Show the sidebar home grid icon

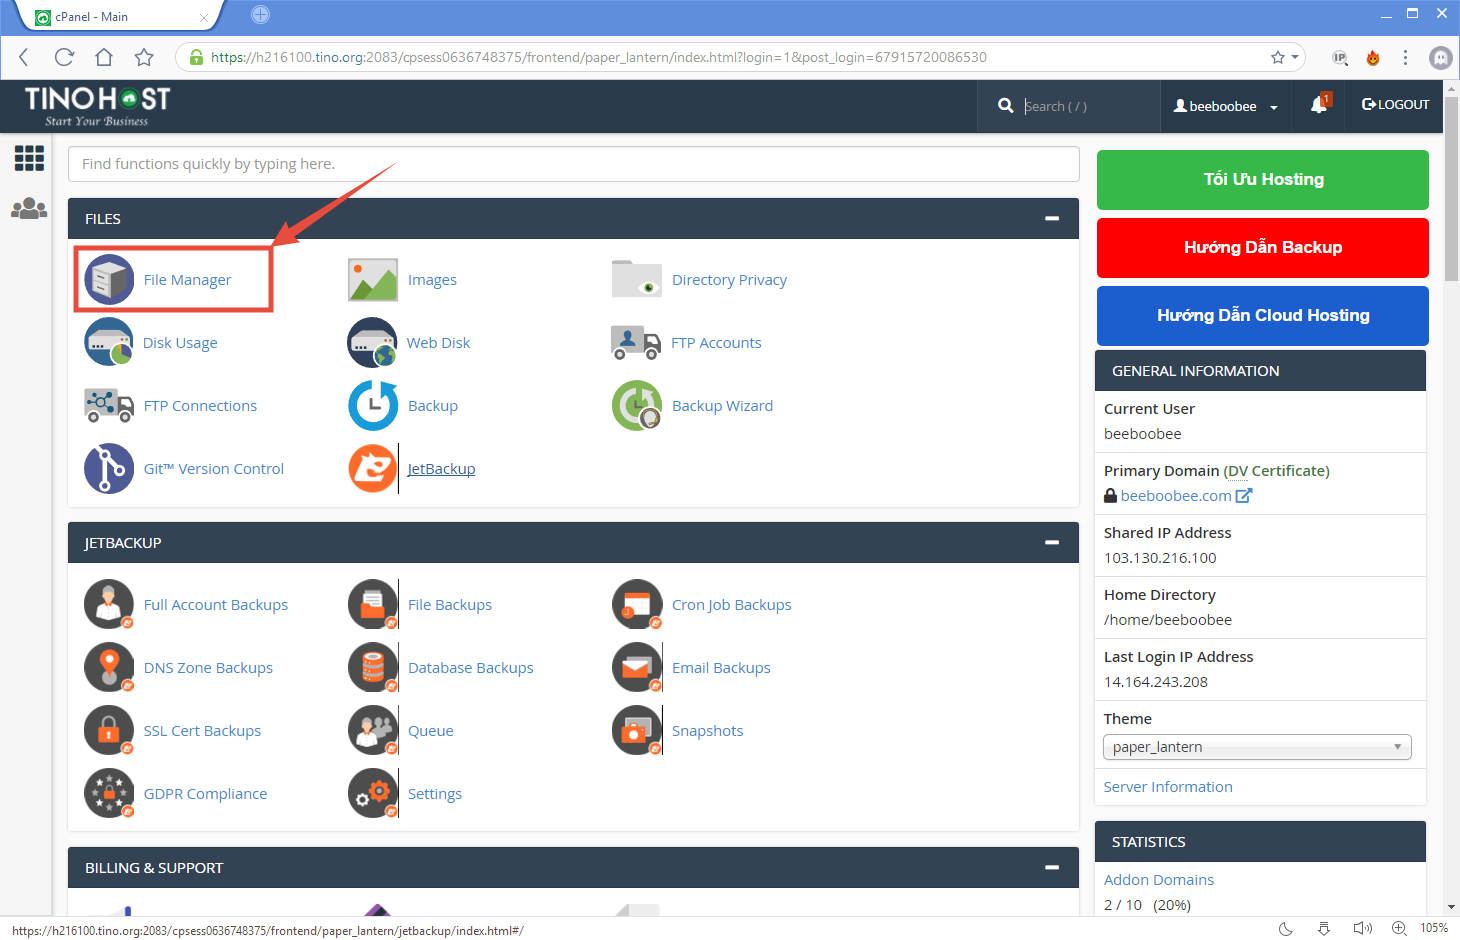29,158
